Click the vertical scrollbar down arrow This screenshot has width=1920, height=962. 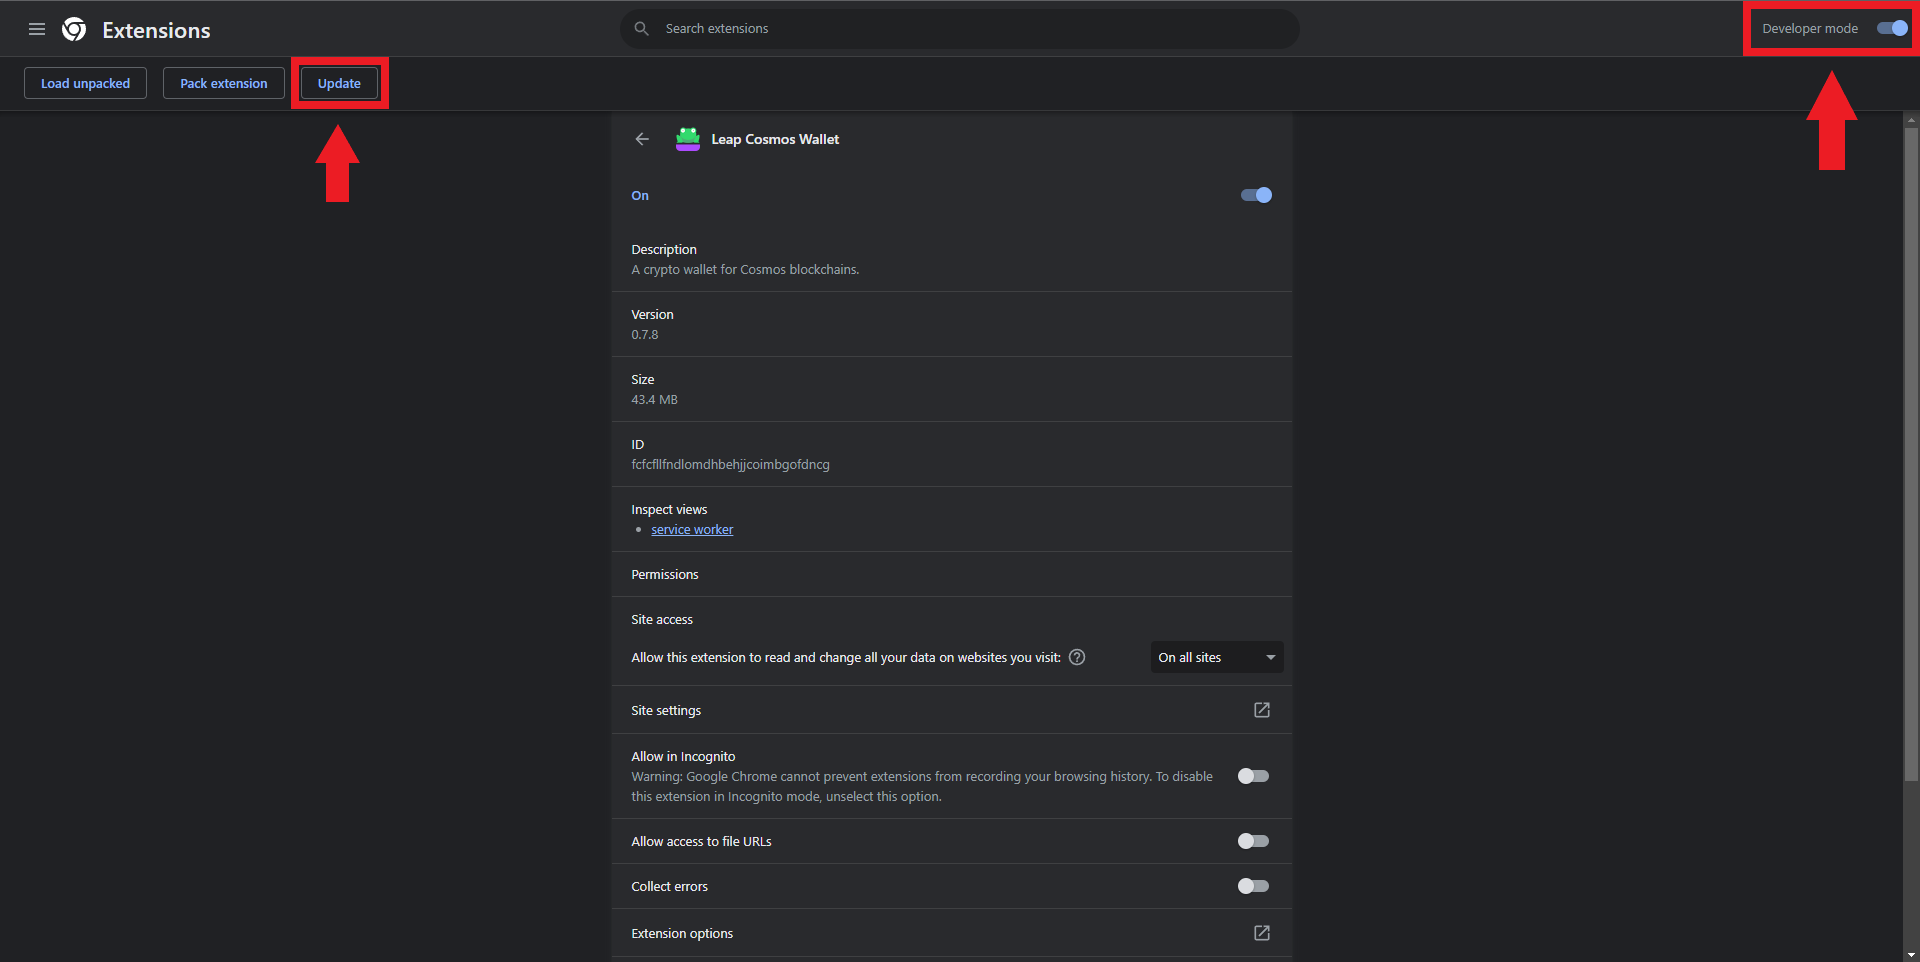point(1911,954)
